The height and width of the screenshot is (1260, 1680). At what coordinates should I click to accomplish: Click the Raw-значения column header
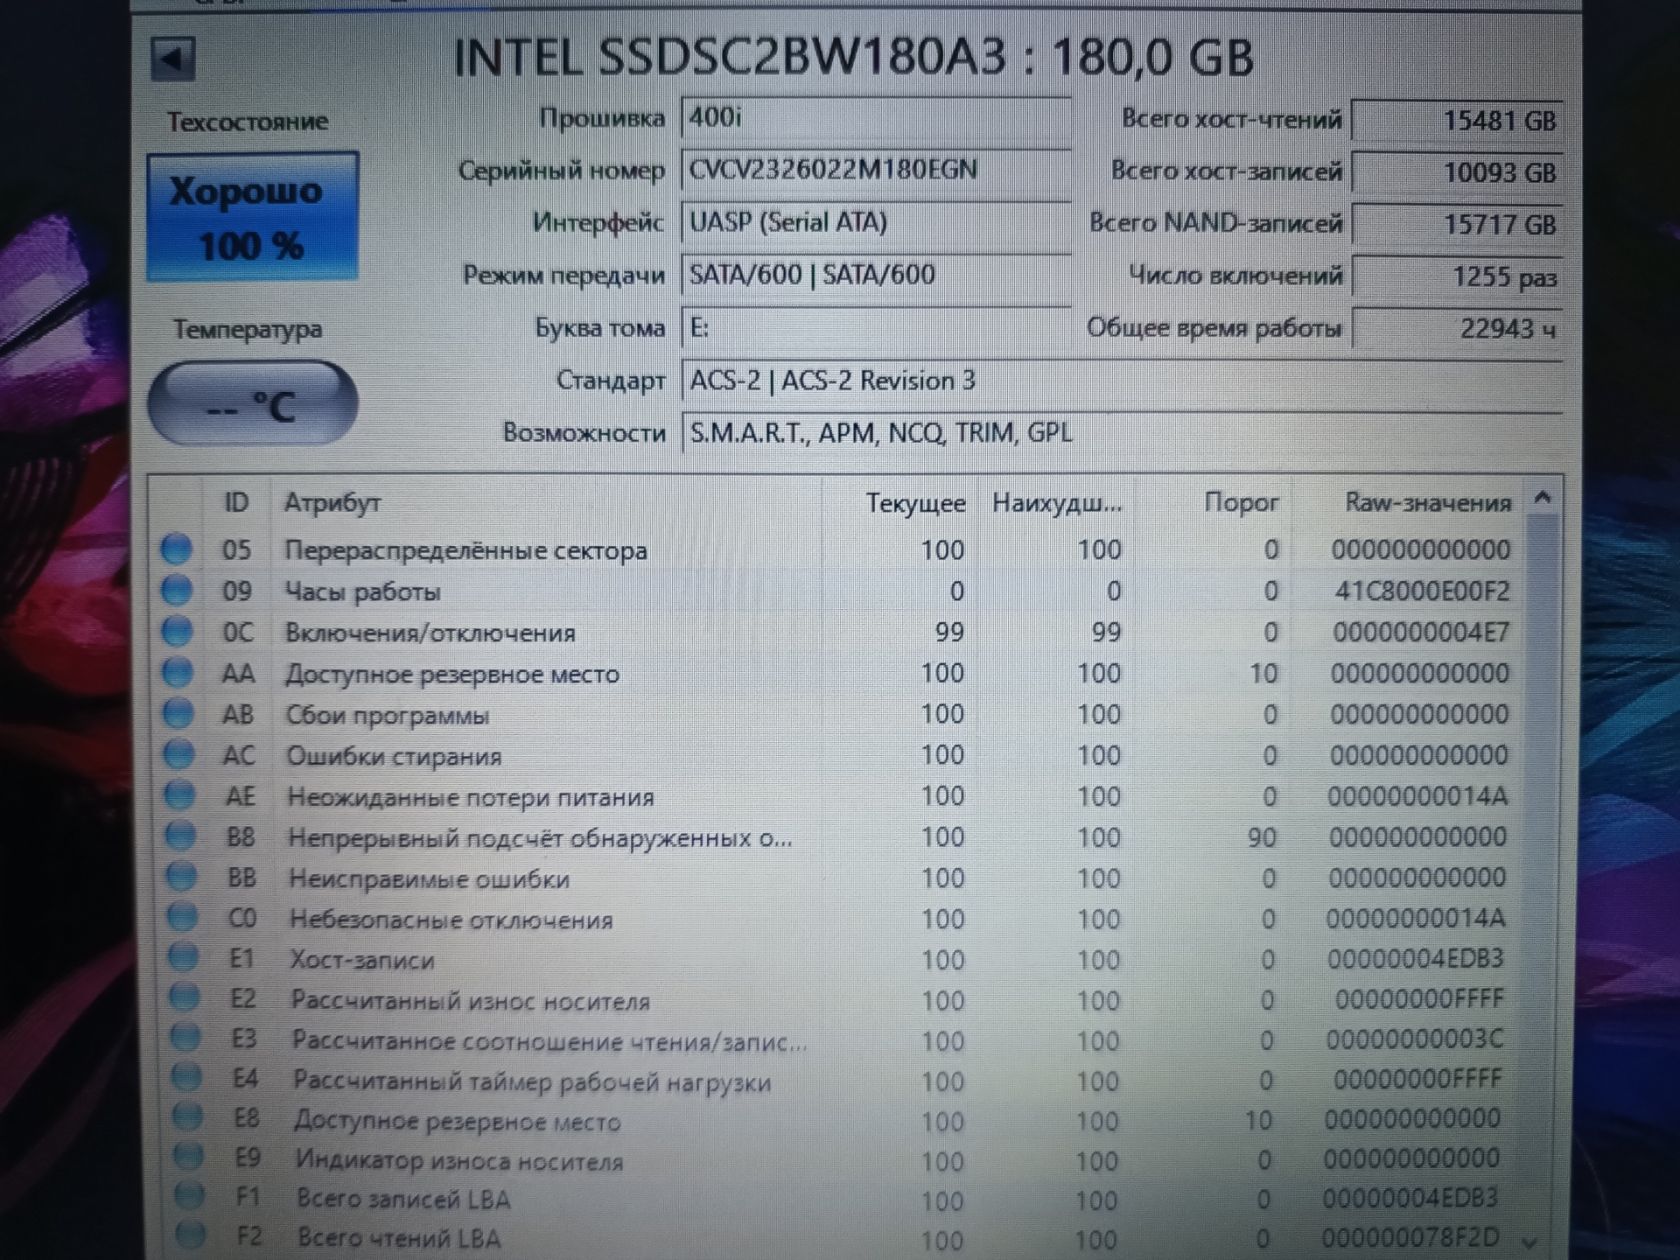click(x=1427, y=502)
